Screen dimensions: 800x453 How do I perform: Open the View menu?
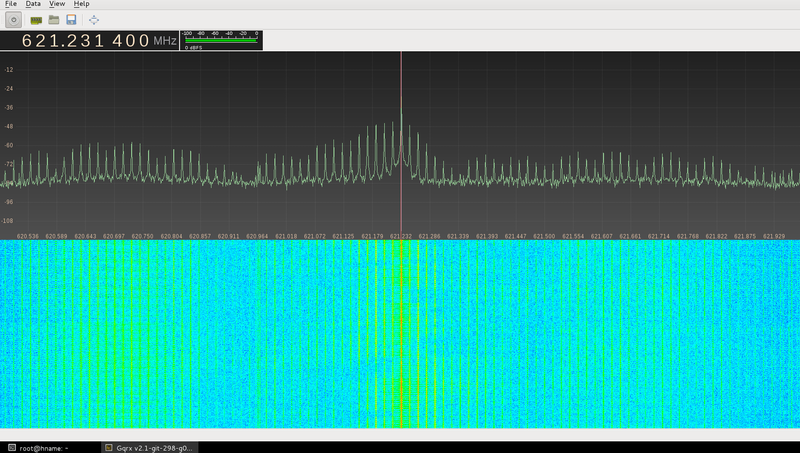coord(57,4)
